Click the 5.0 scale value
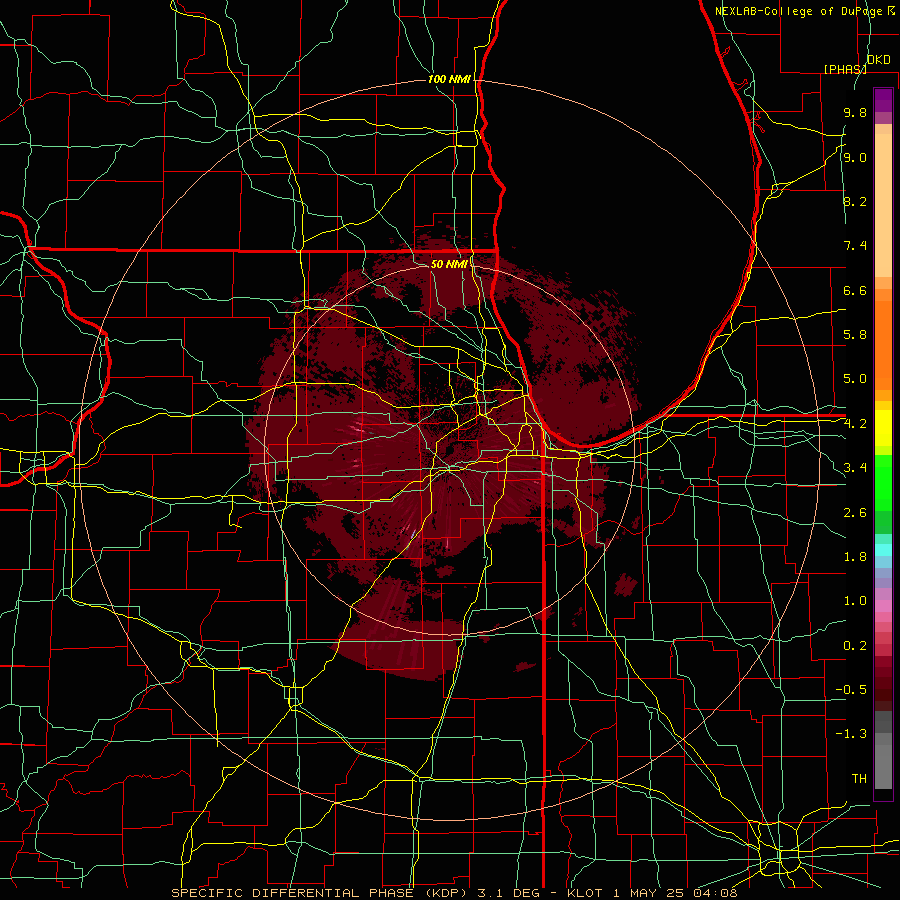The height and width of the screenshot is (900, 900). [x=855, y=379]
